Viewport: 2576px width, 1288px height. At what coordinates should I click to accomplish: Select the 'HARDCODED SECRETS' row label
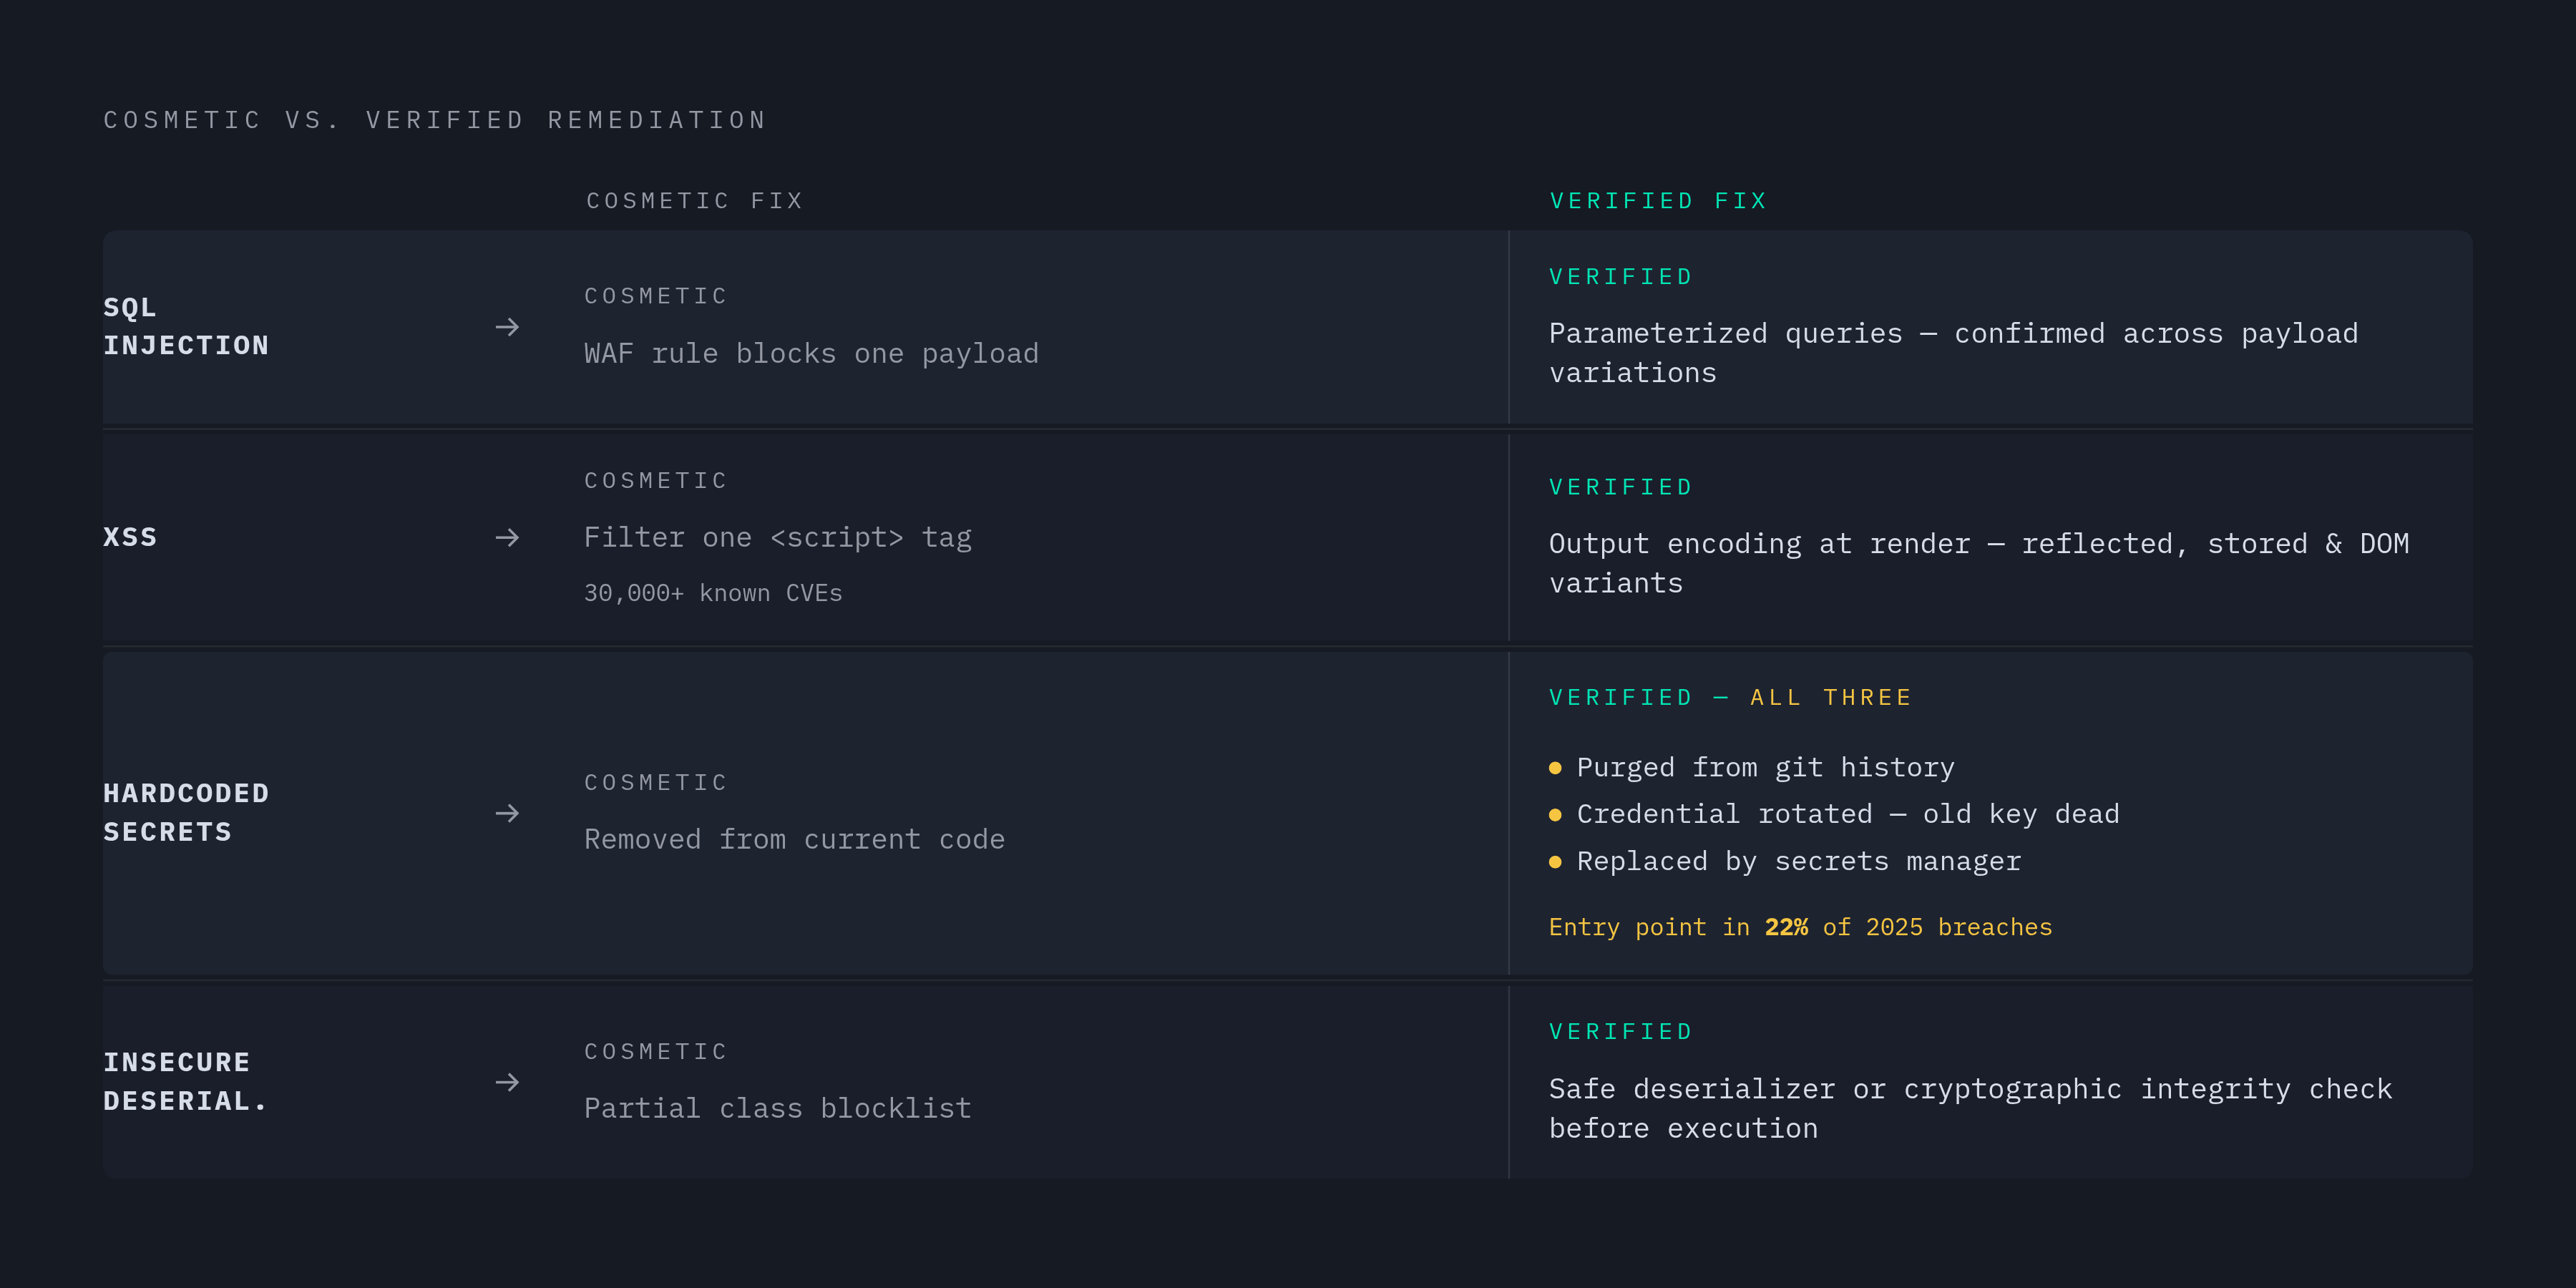(186, 813)
